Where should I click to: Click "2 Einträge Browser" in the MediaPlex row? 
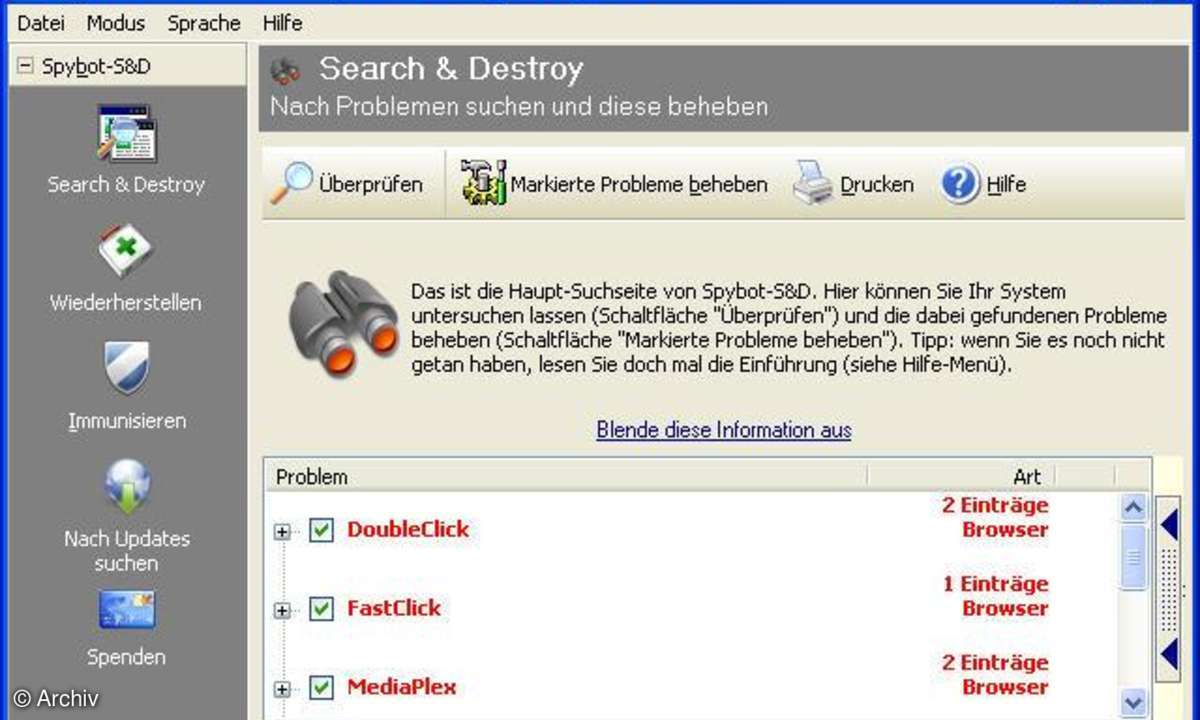pos(995,675)
